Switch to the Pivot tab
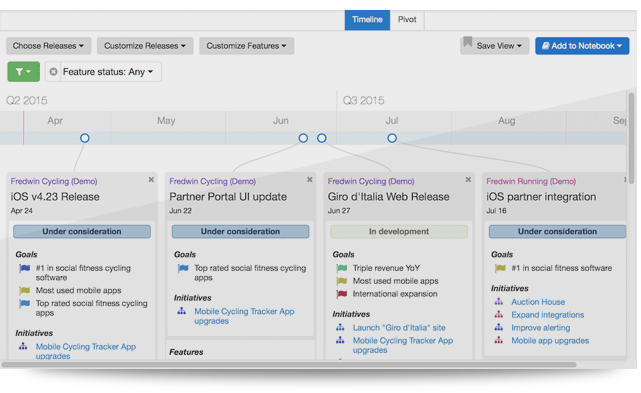This screenshot has width=641, height=393. (407, 20)
